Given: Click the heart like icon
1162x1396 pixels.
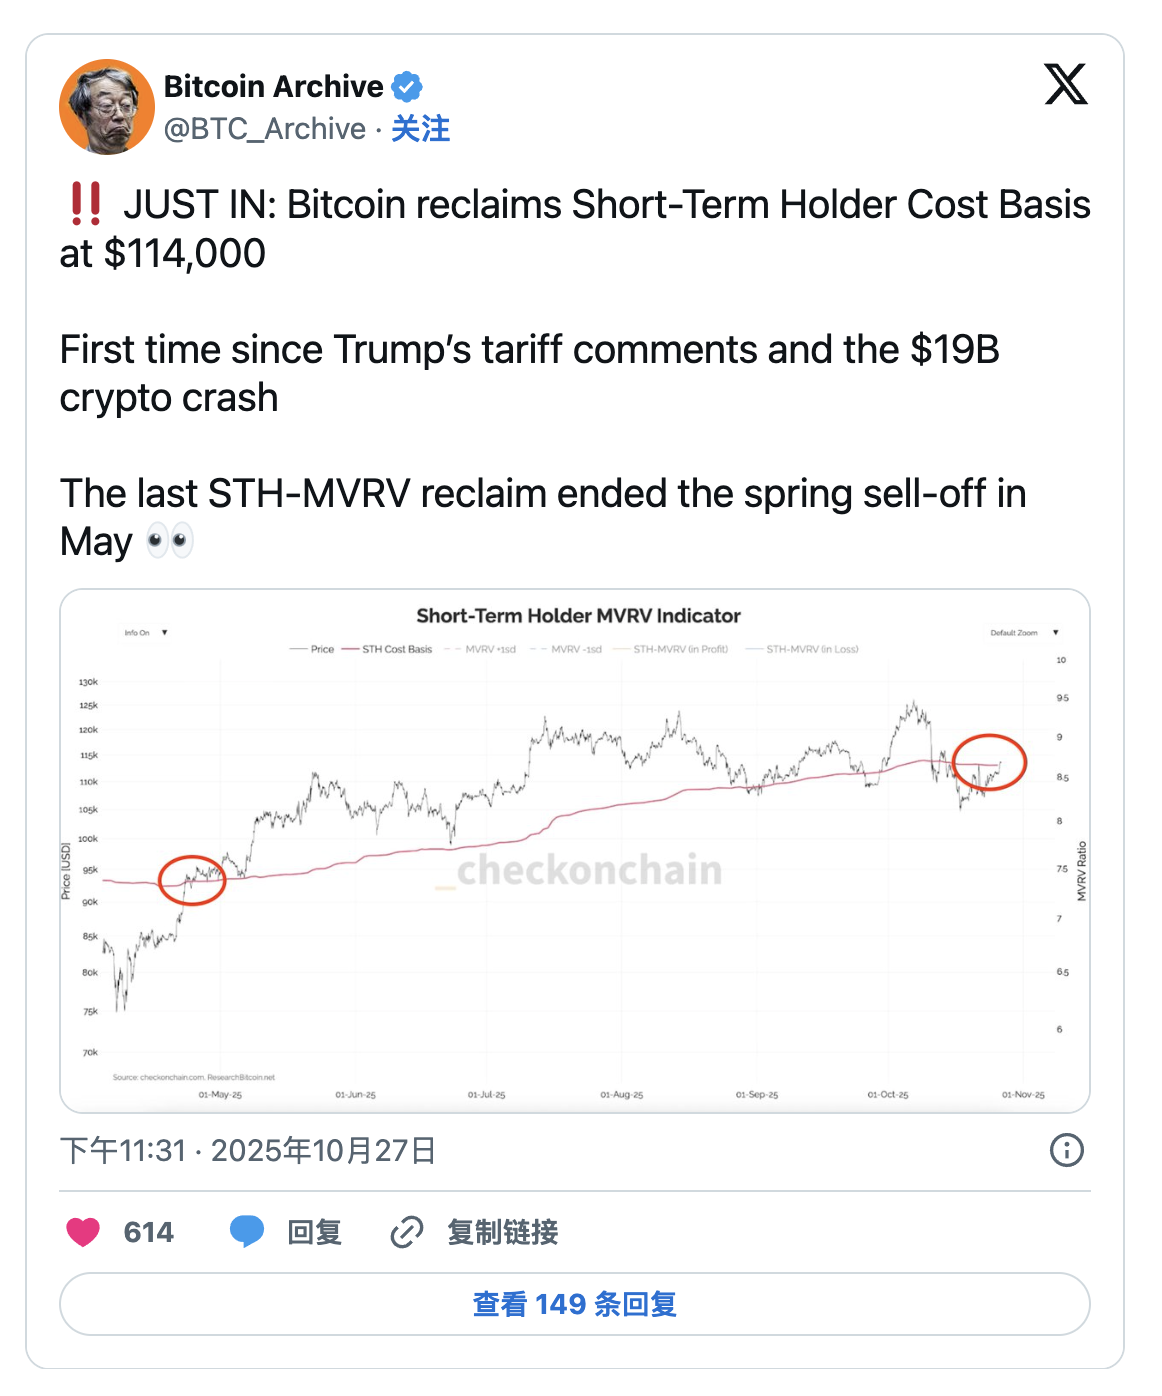Looking at the screenshot, I should [x=83, y=1232].
